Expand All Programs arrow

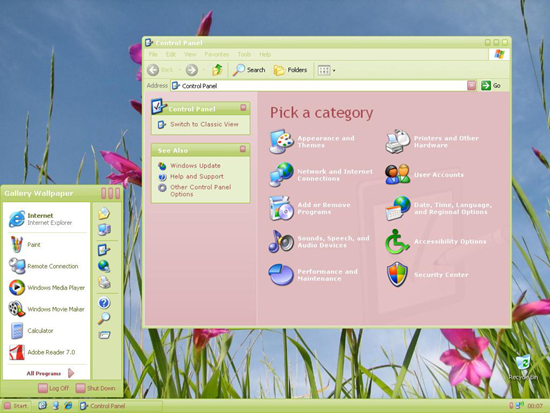tap(71, 373)
